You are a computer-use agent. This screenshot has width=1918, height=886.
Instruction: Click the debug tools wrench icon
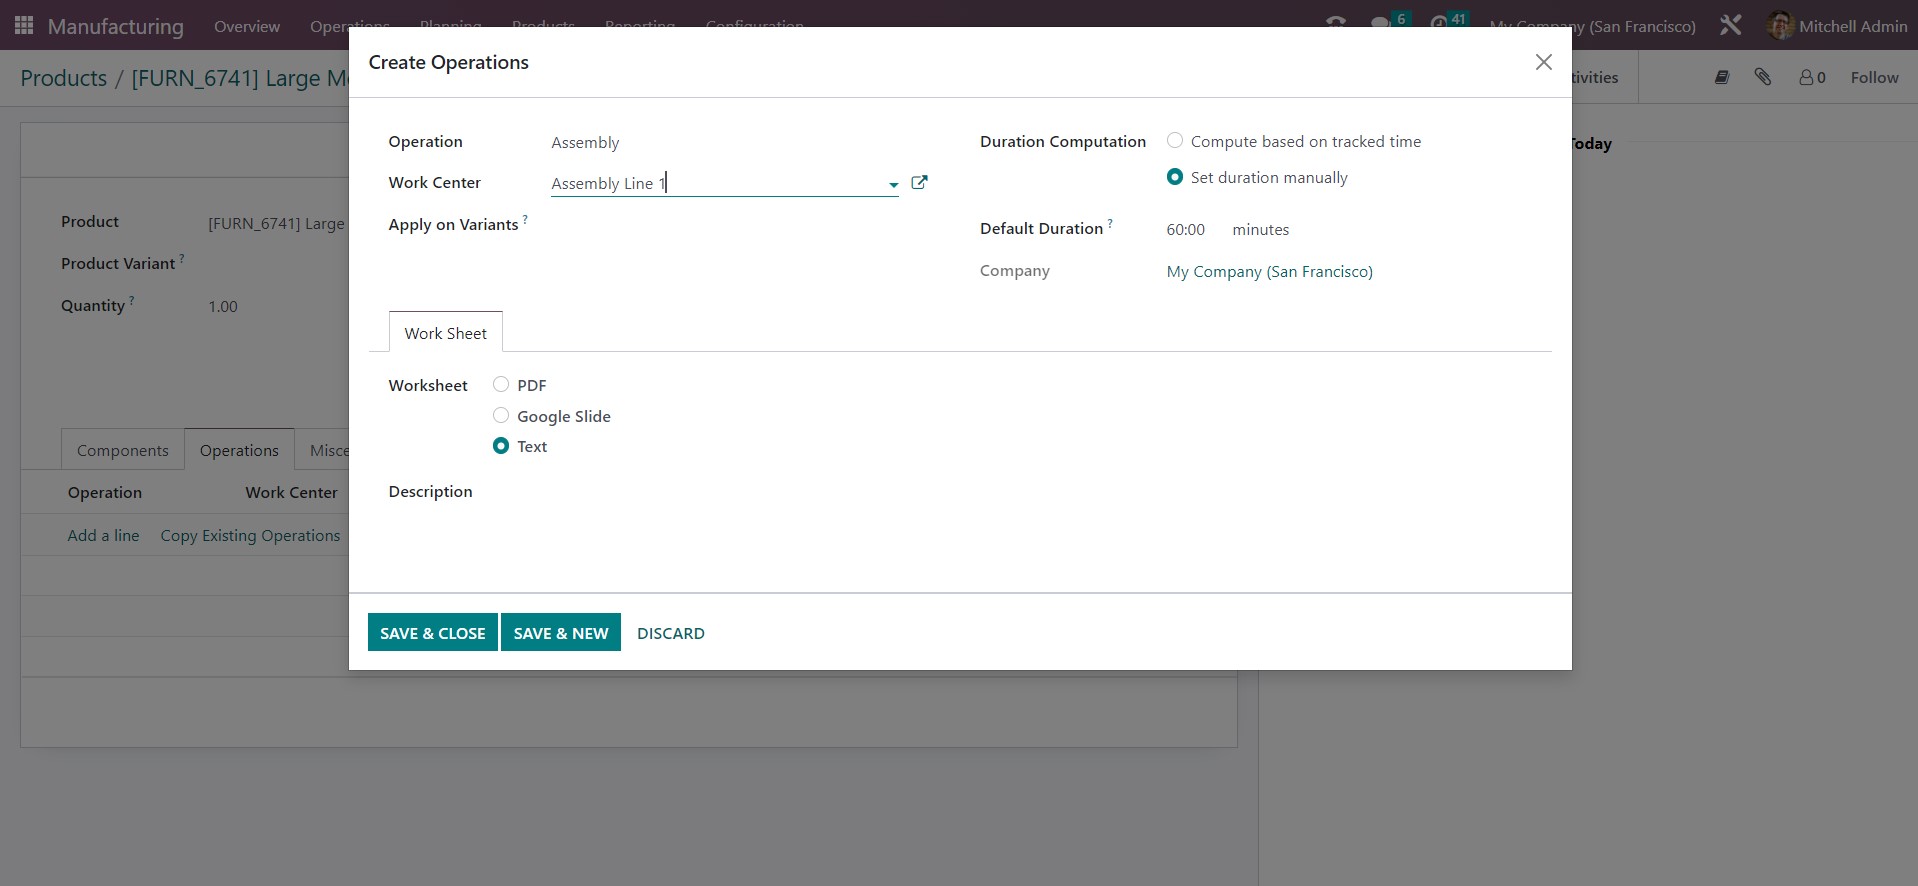pyautogui.click(x=1730, y=26)
